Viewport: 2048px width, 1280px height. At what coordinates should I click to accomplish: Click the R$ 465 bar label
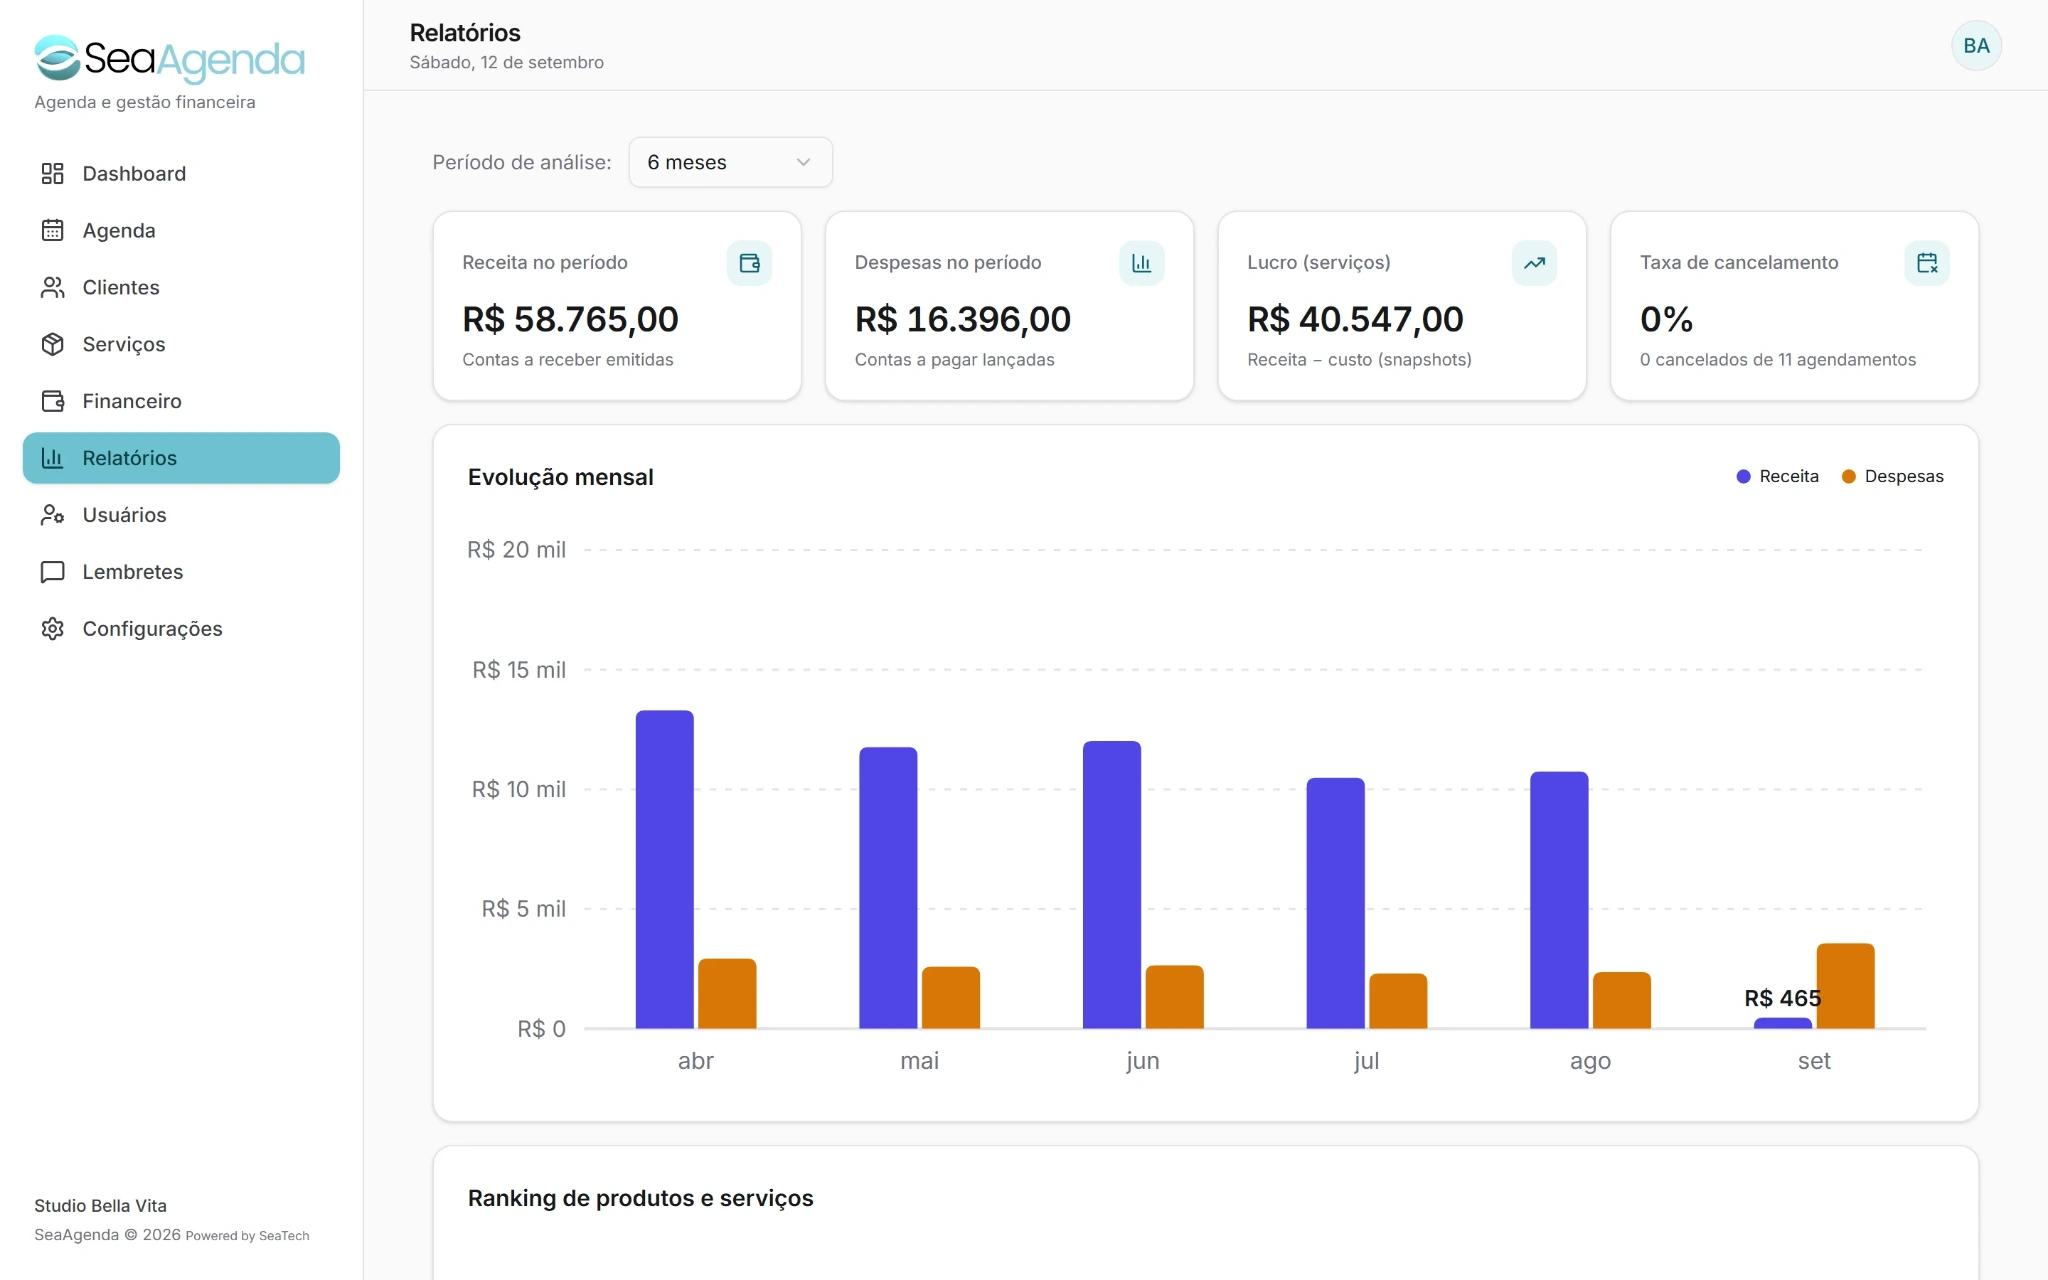(x=1782, y=998)
